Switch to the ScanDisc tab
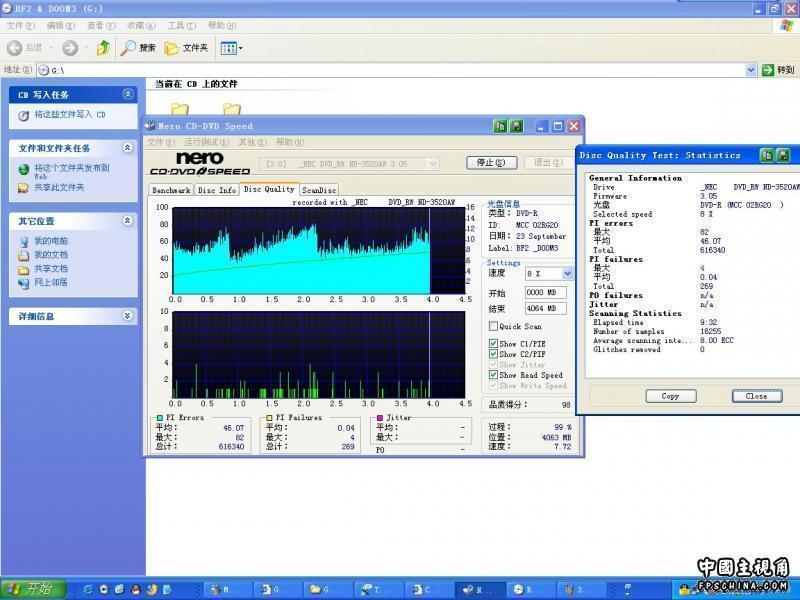Image resolution: width=800 pixels, height=600 pixels. point(319,190)
